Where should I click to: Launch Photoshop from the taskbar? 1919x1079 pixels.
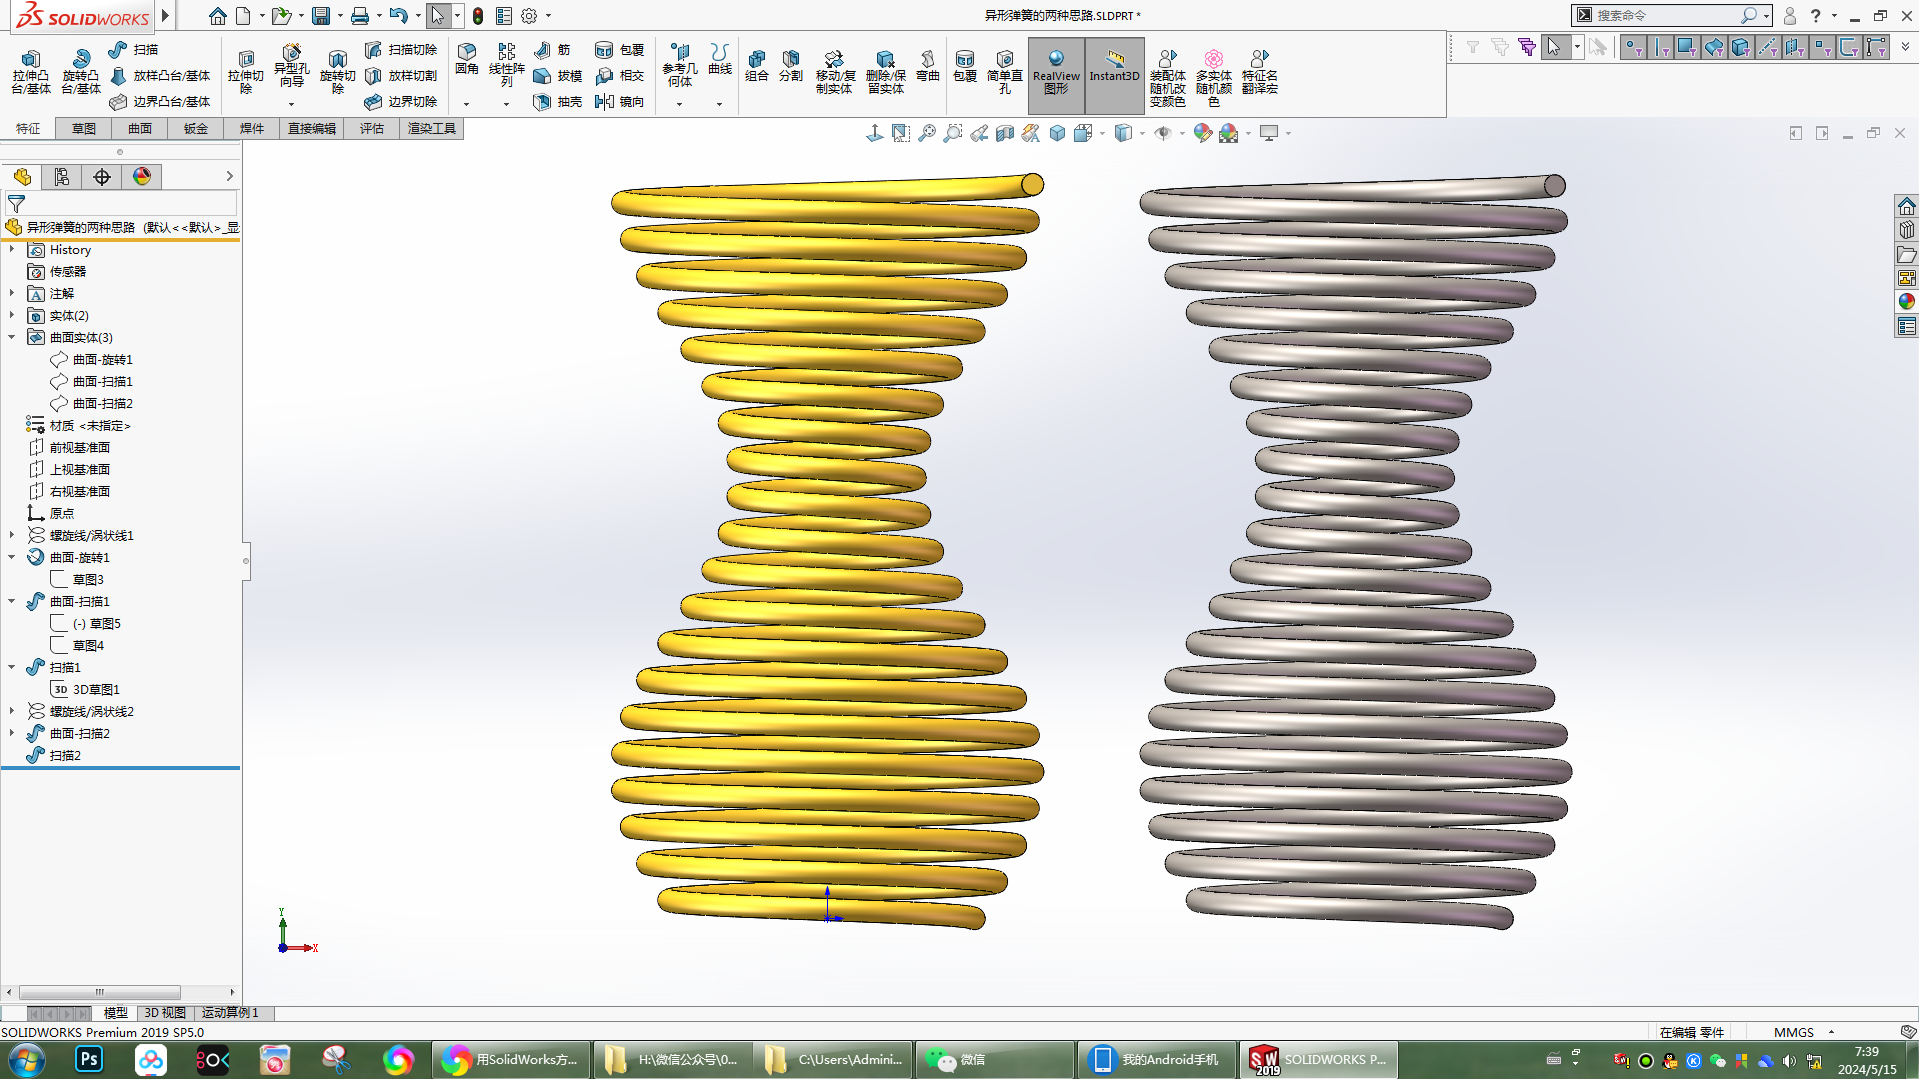point(89,1060)
